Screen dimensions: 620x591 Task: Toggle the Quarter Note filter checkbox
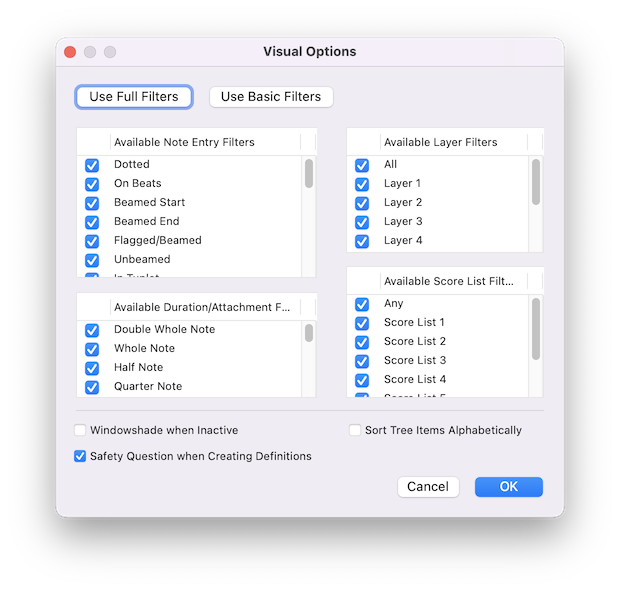[92, 387]
